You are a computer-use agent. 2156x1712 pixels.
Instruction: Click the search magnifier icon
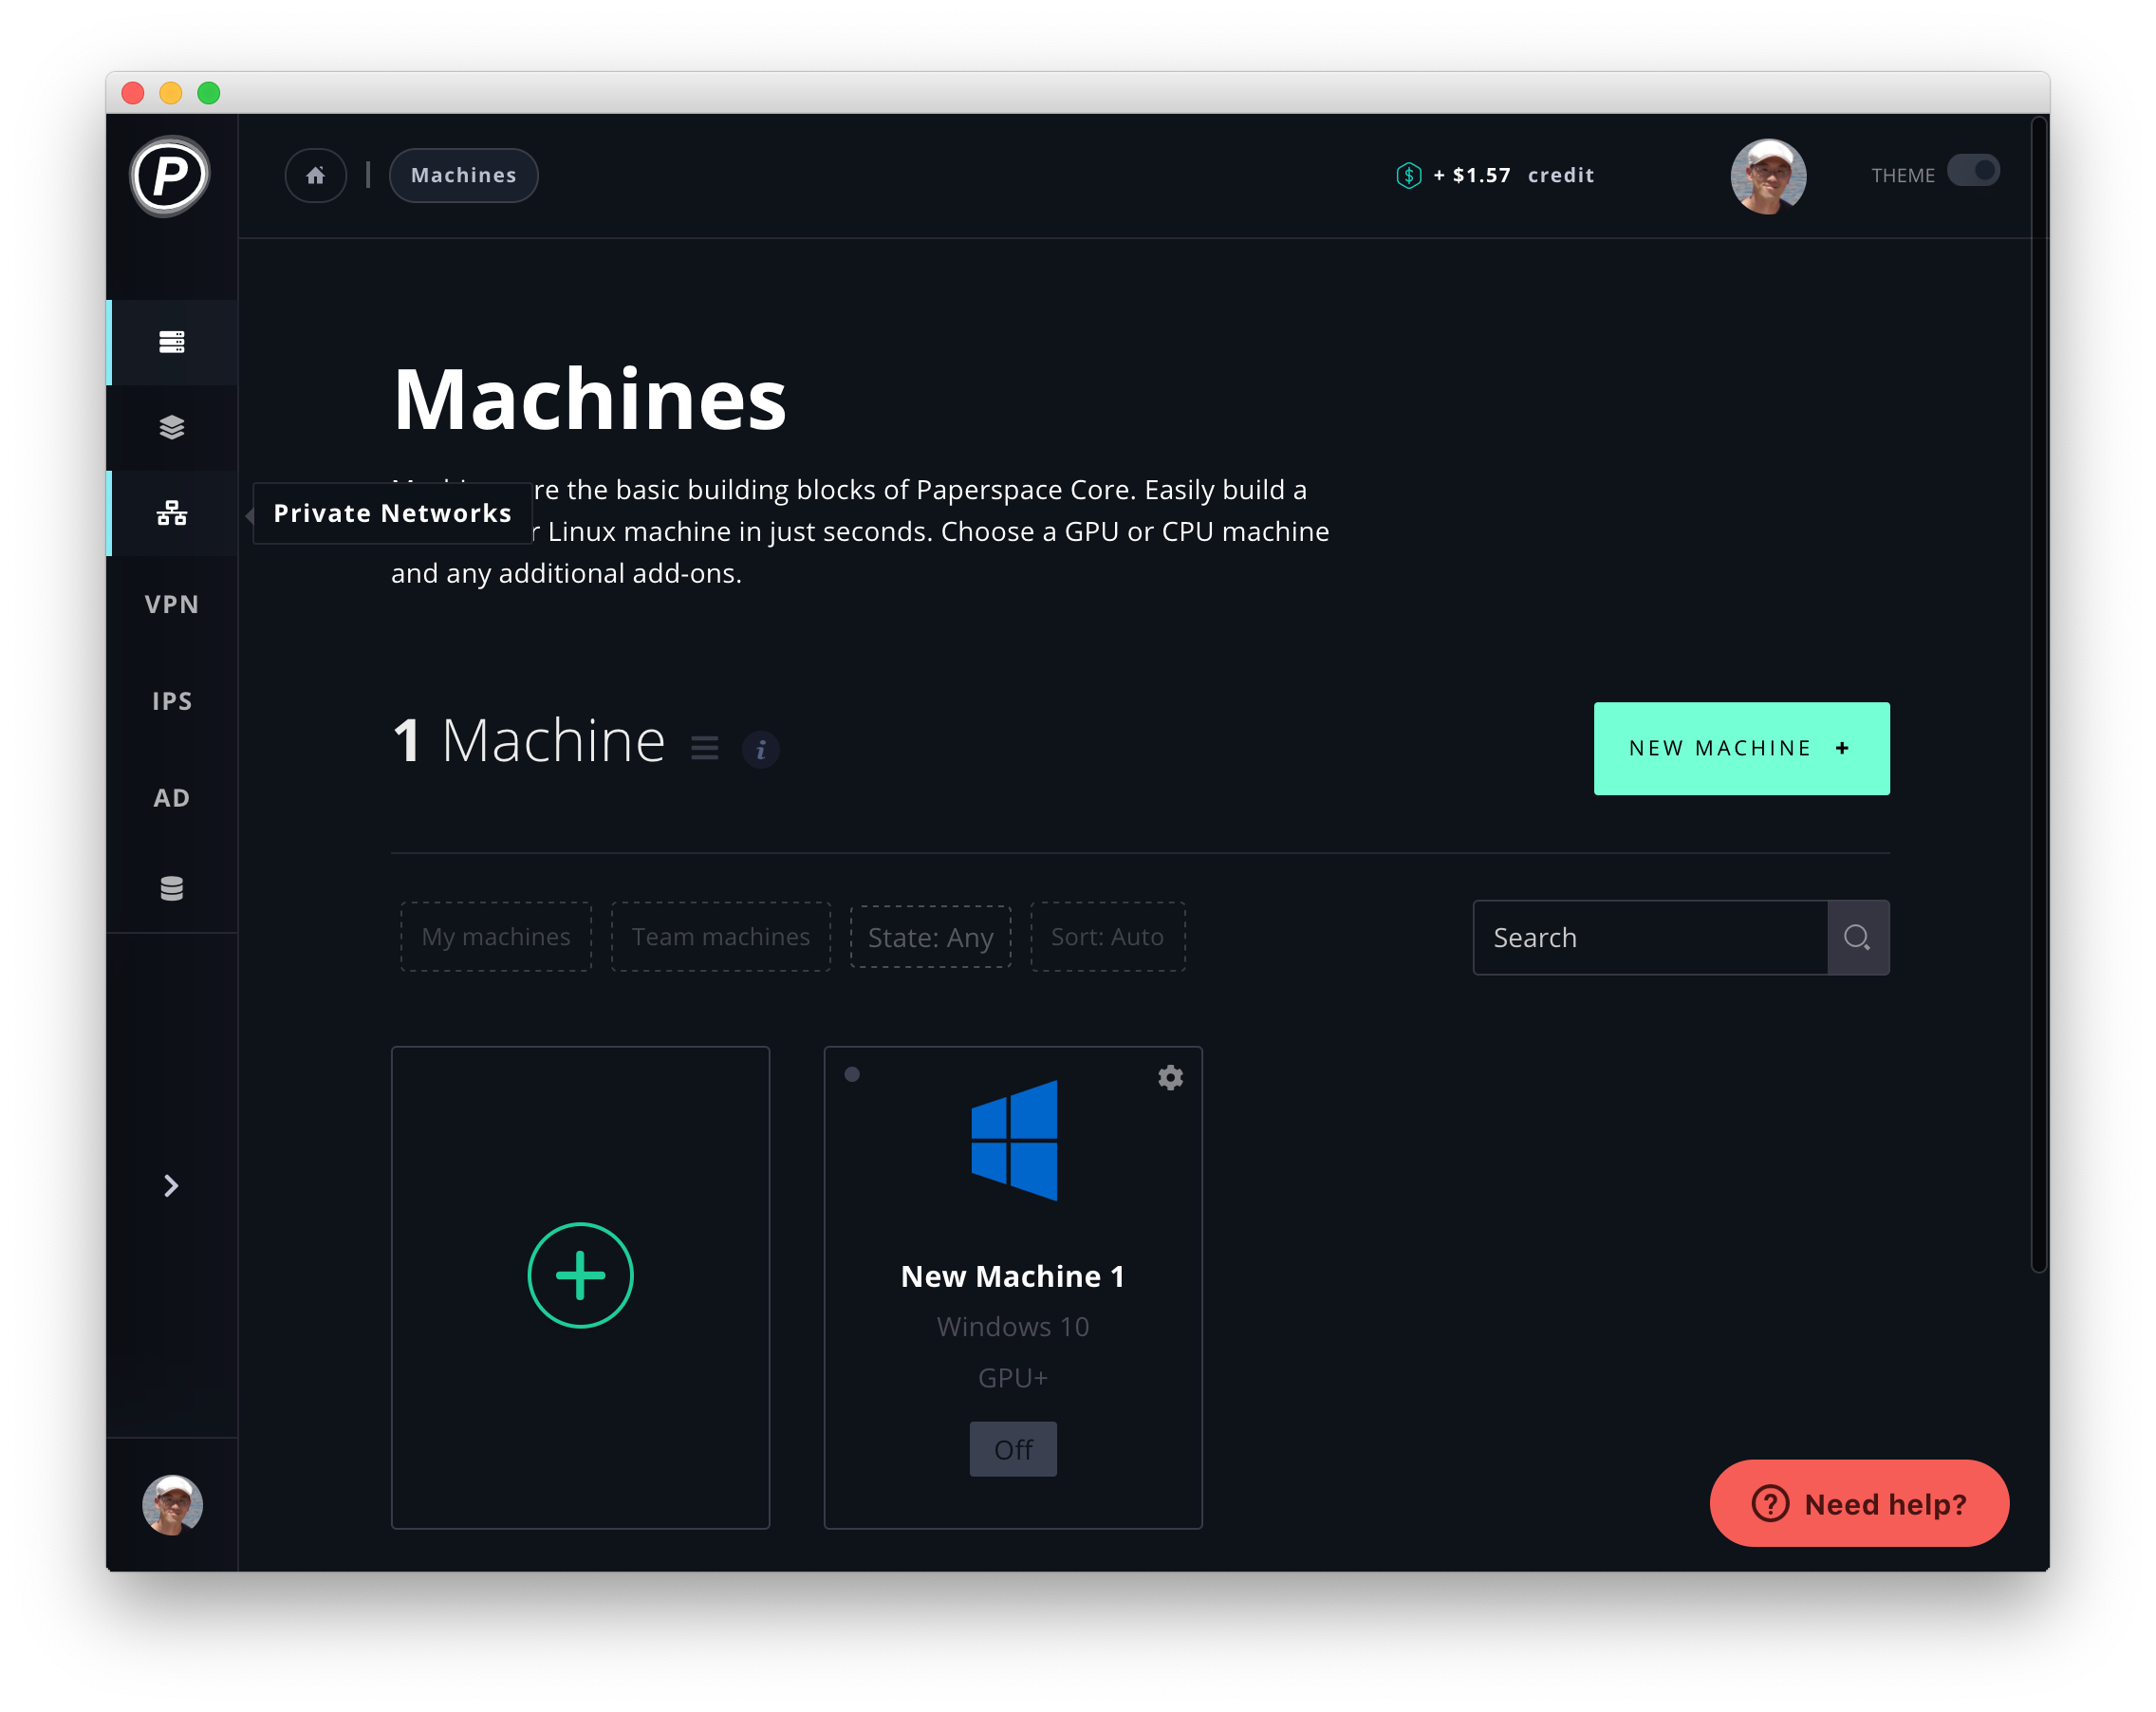[x=1857, y=938]
